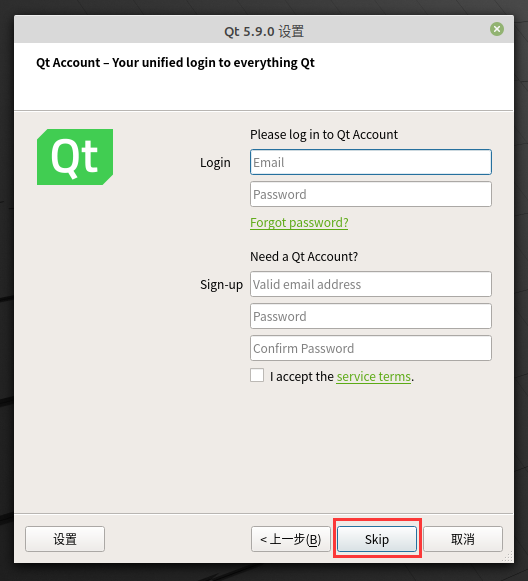Select the Login Password field
The height and width of the screenshot is (581, 528).
pos(371,194)
